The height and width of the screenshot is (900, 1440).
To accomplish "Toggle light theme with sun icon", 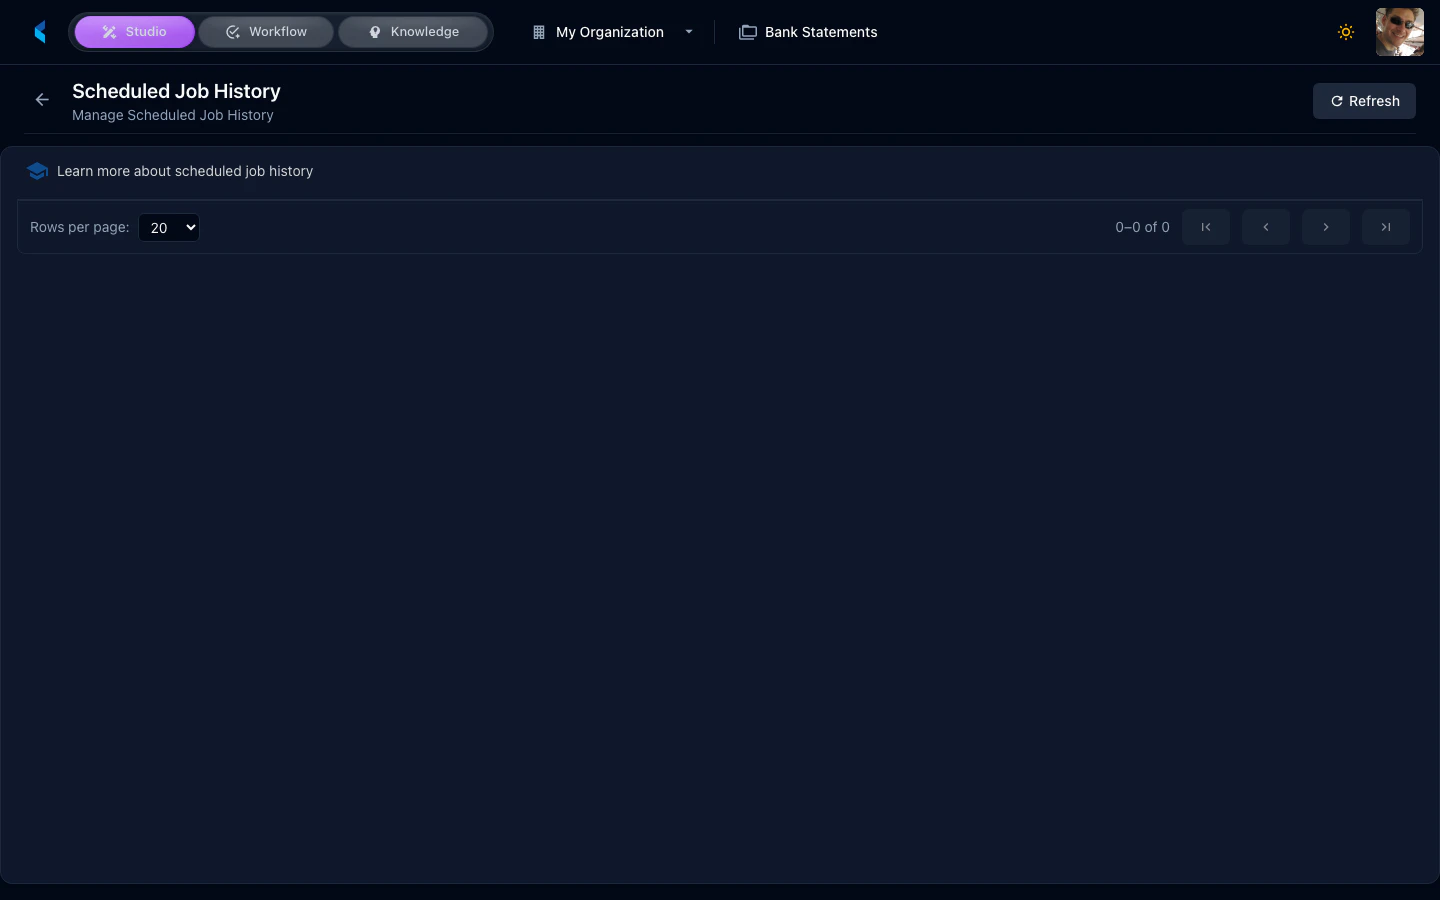I will point(1346,32).
